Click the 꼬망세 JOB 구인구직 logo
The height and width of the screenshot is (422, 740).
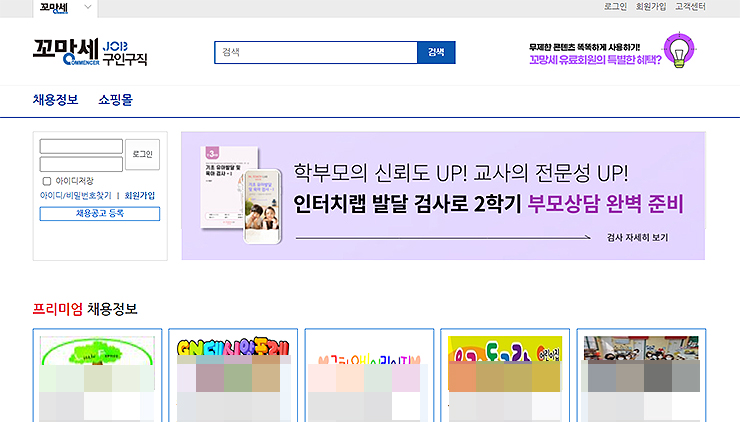click(x=90, y=52)
